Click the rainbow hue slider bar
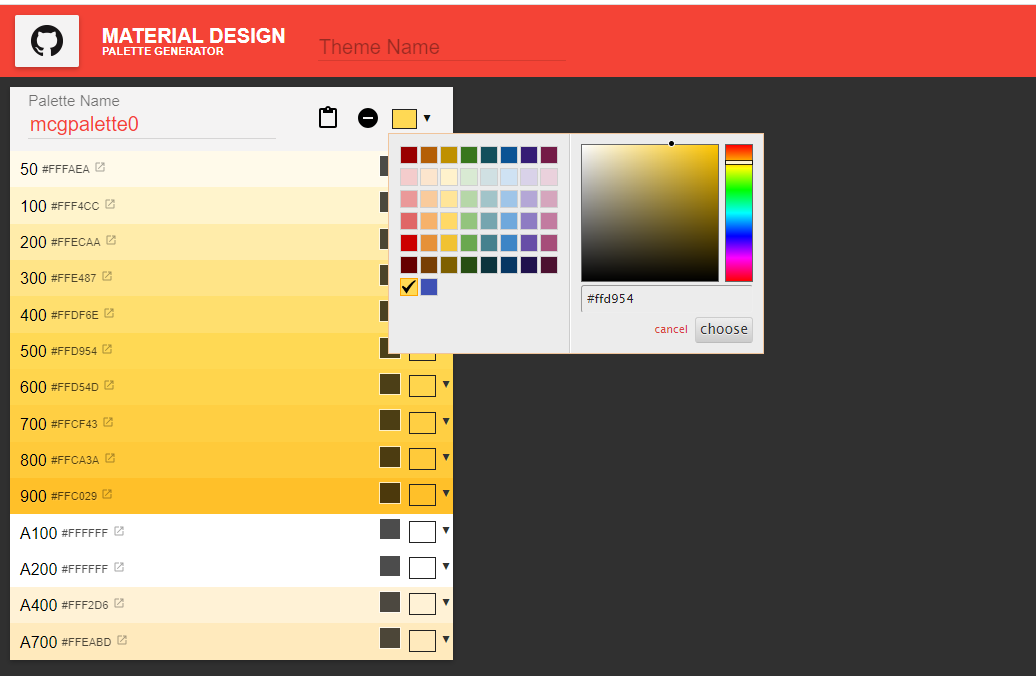The width and height of the screenshot is (1036, 676). (739, 213)
